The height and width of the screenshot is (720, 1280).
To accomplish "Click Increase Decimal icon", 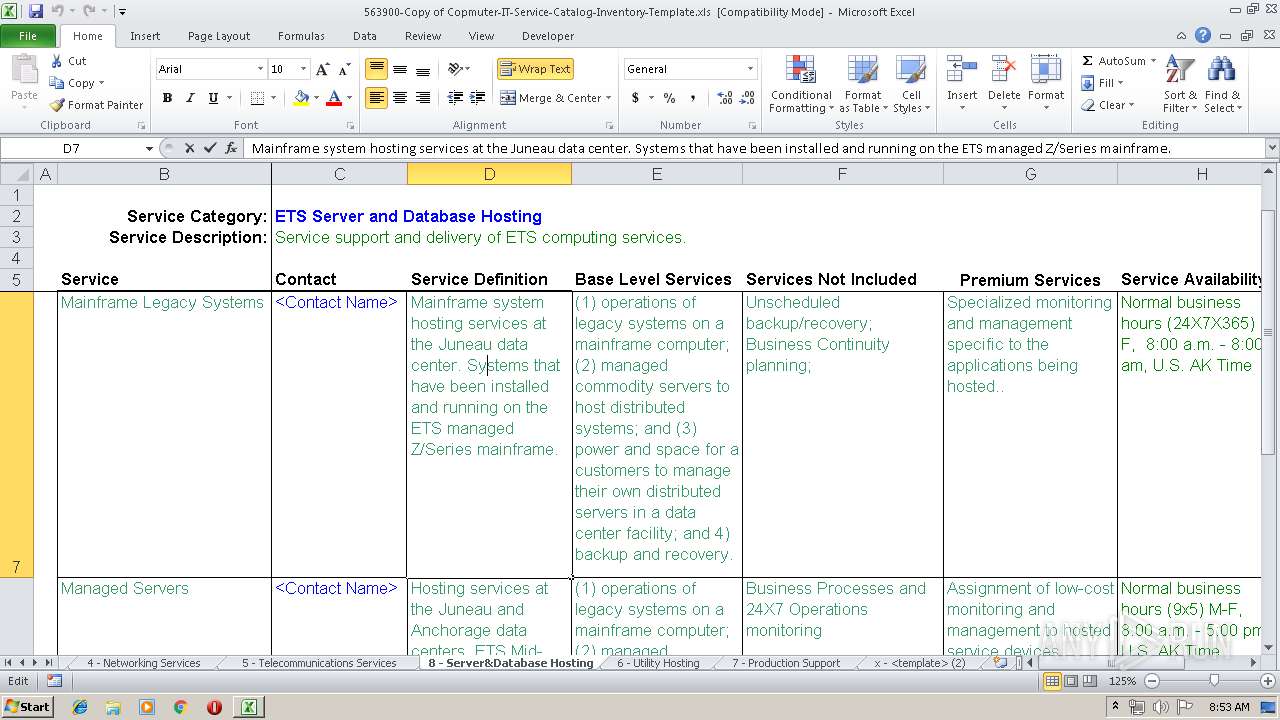I will (x=724, y=98).
